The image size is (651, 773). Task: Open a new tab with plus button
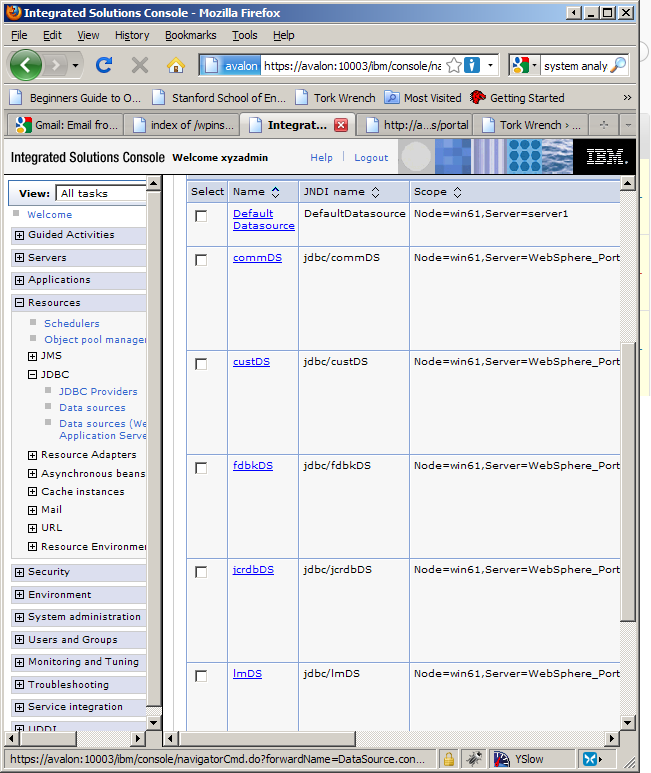(604, 125)
